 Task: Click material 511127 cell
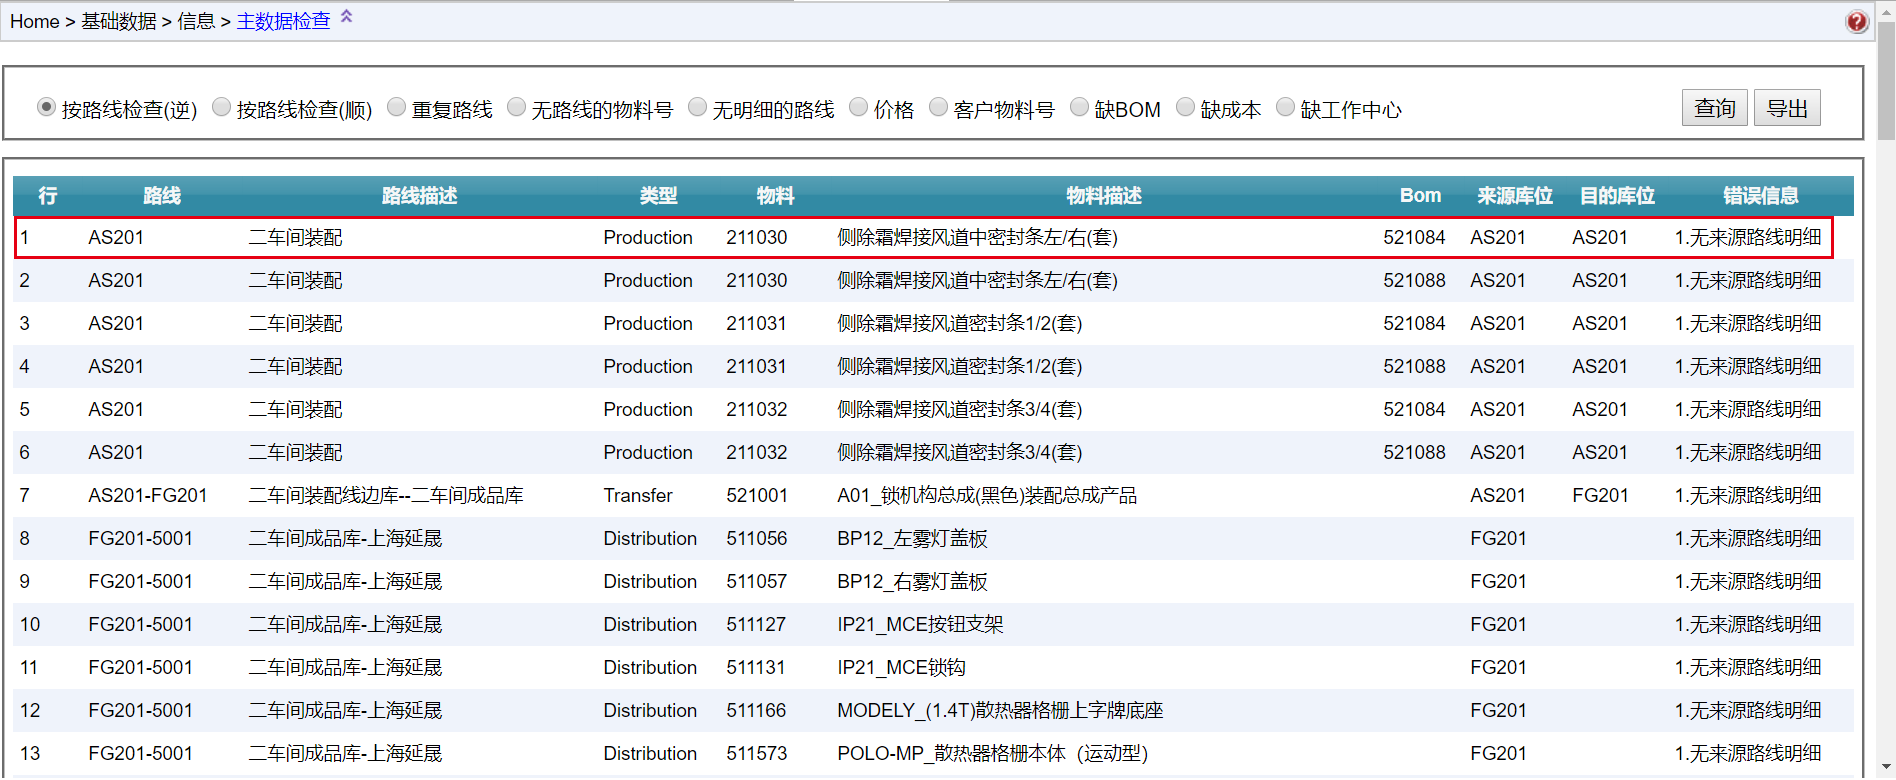[x=756, y=625]
